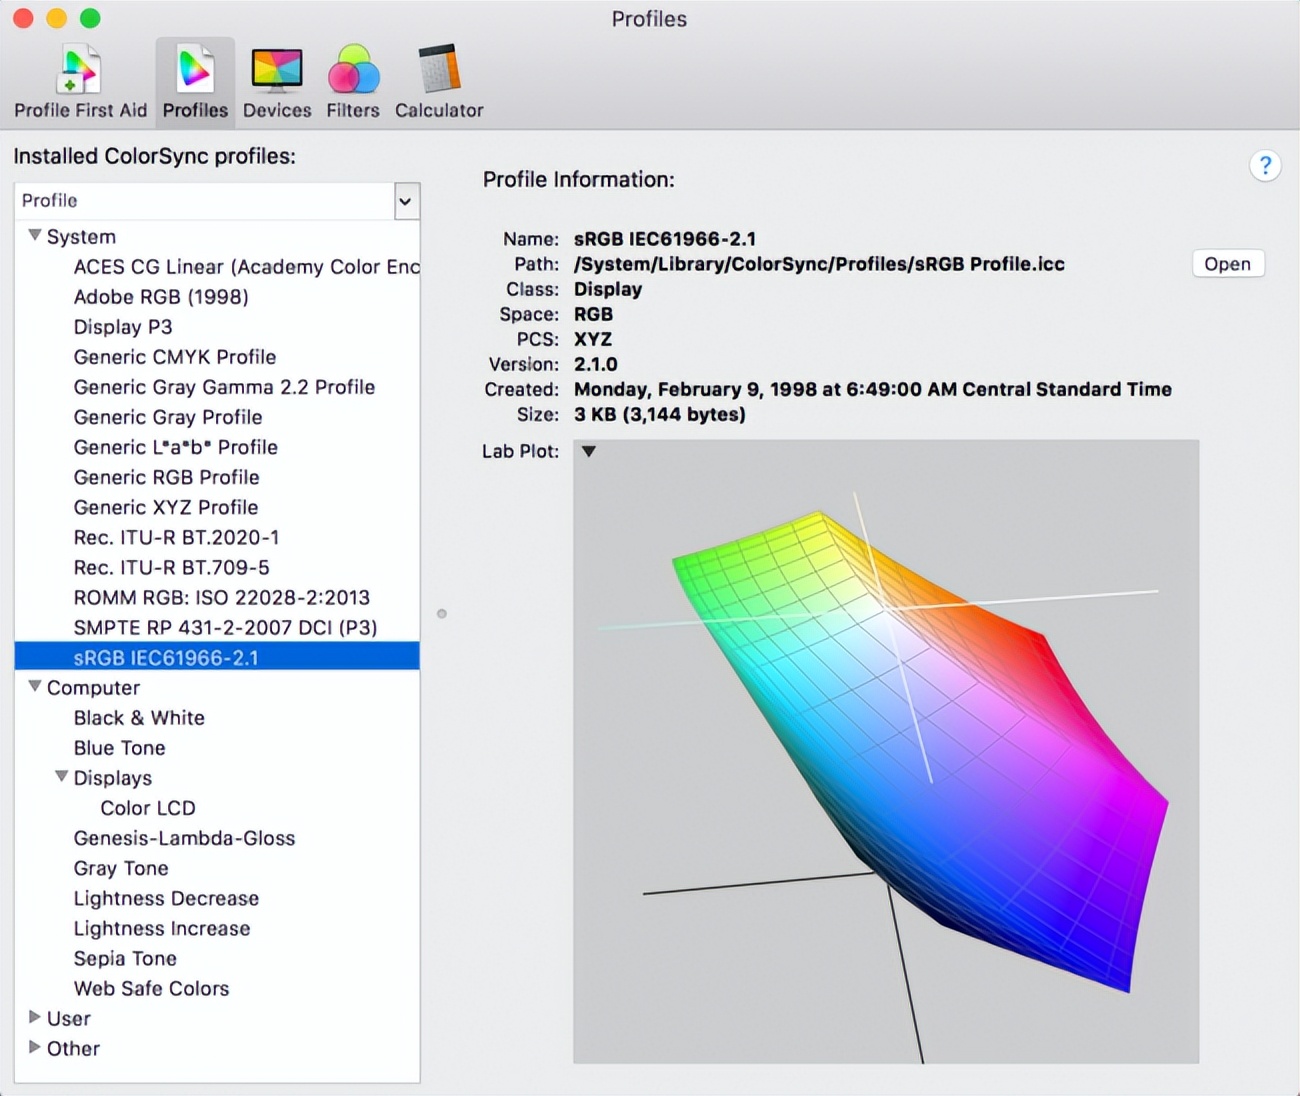Select the Display P3 profile
Viewport: 1300px width, 1096px height.
click(123, 327)
